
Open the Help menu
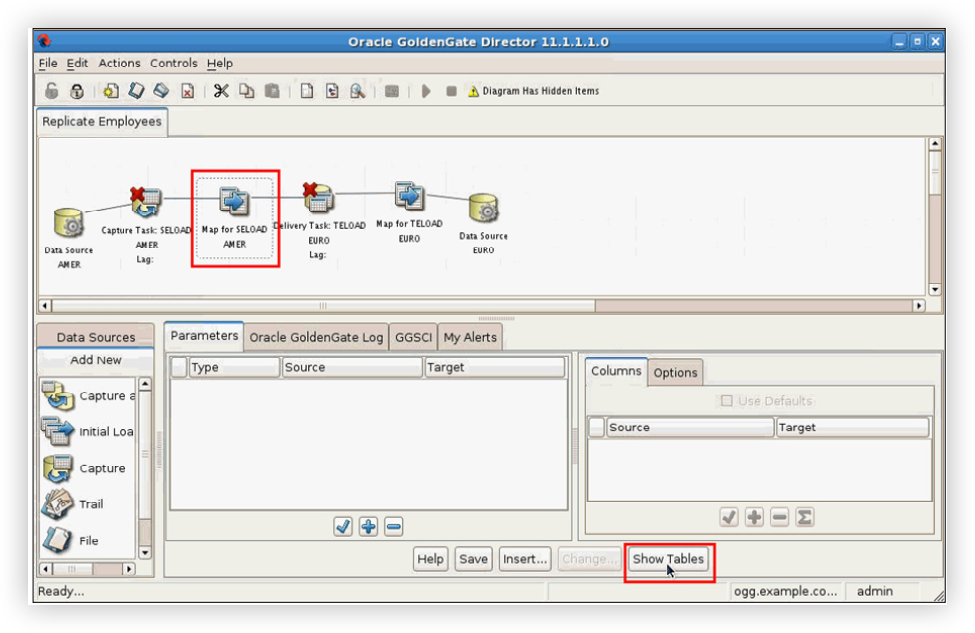[x=219, y=63]
